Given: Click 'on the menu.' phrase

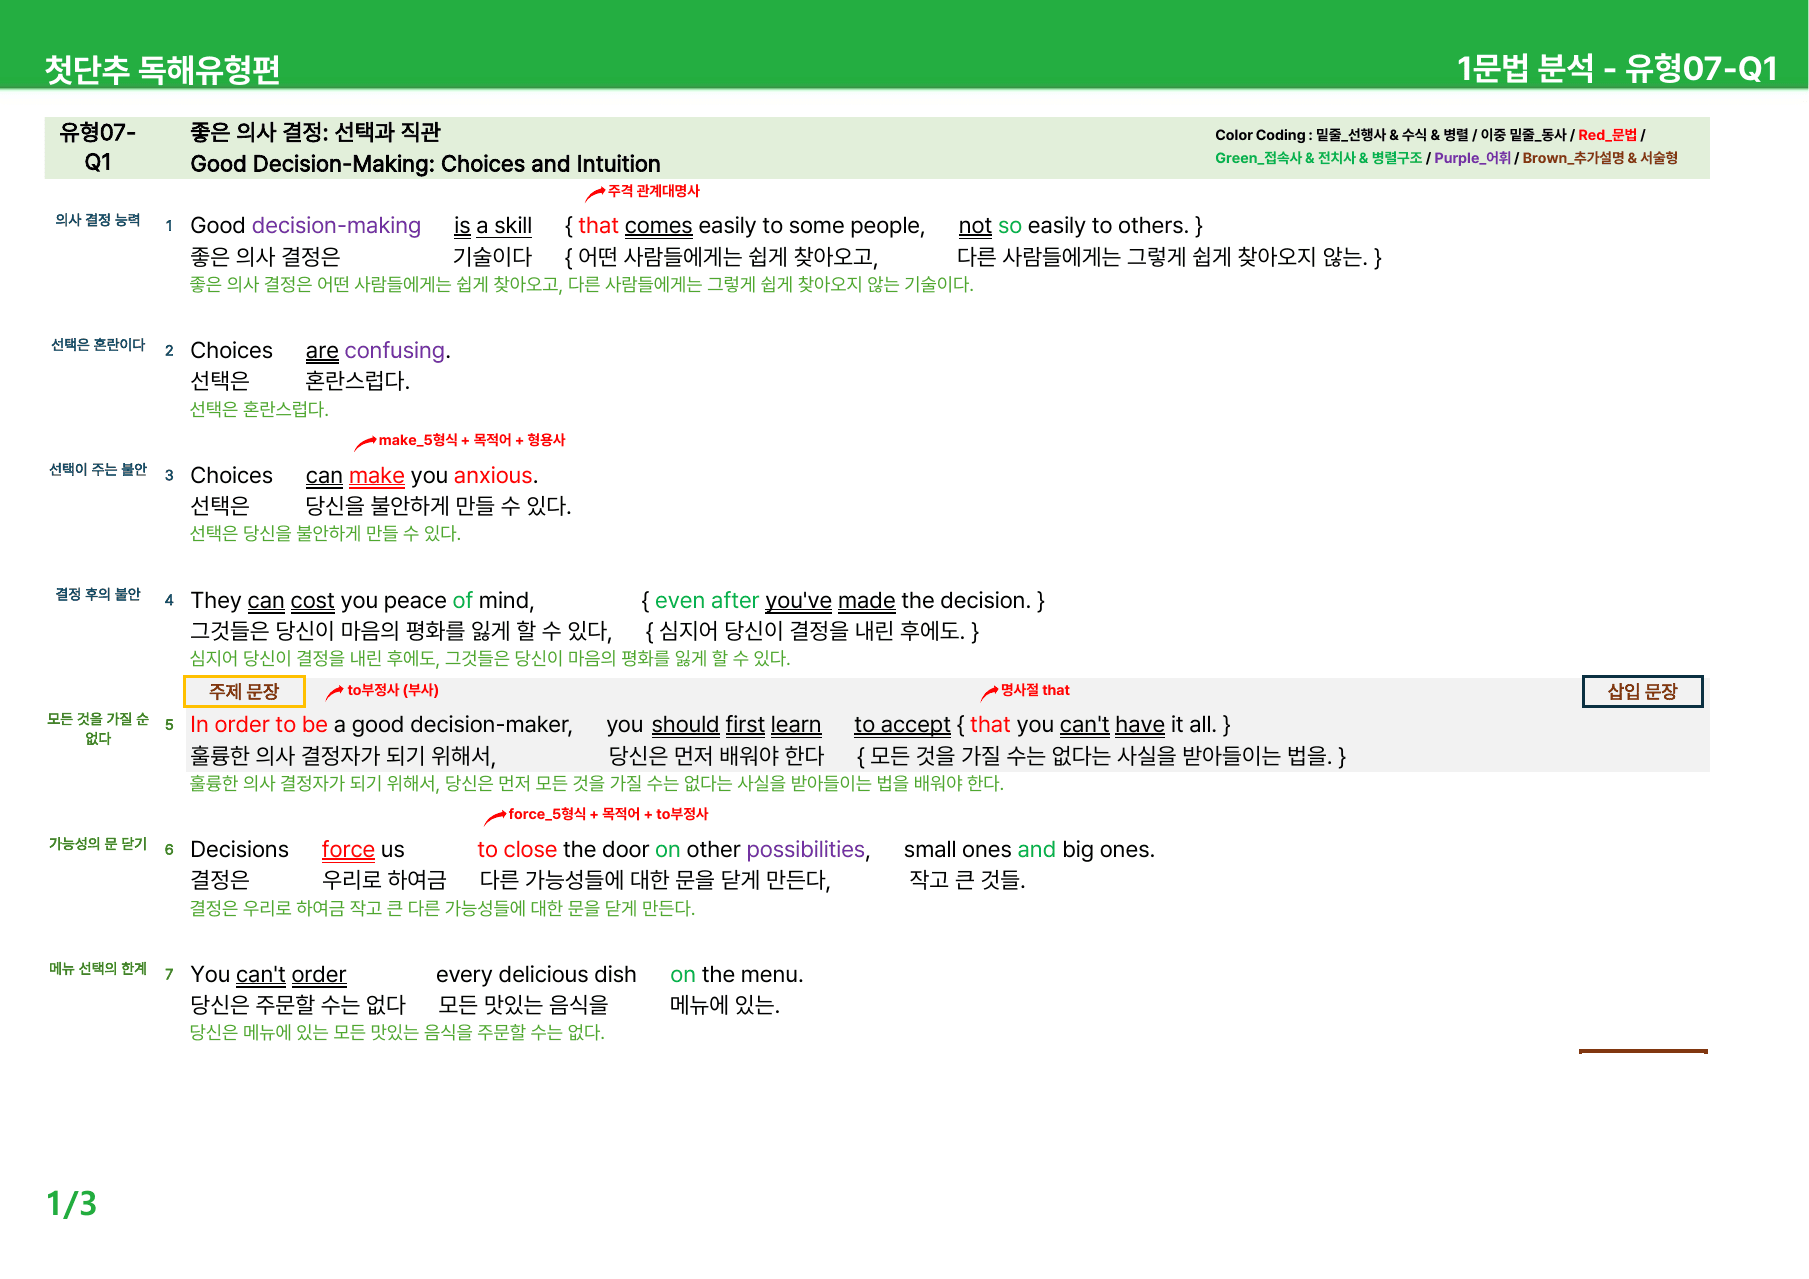Looking at the screenshot, I should [x=737, y=975].
